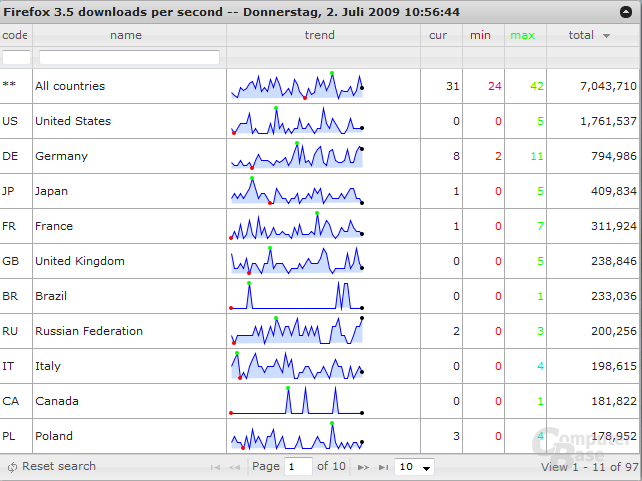Image resolution: width=642 pixels, height=481 pixels.
Task: Click the Poland trend sparkline
Action: coord(296,436)
